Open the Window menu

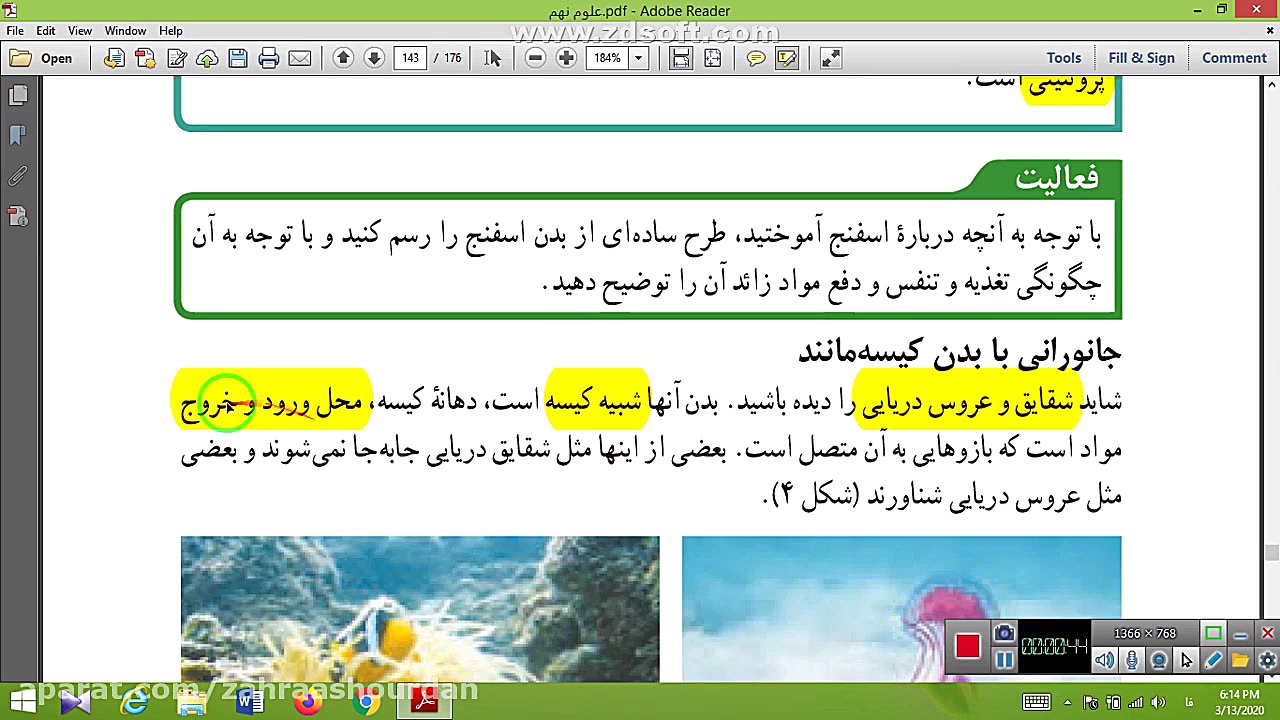[125, 30]
